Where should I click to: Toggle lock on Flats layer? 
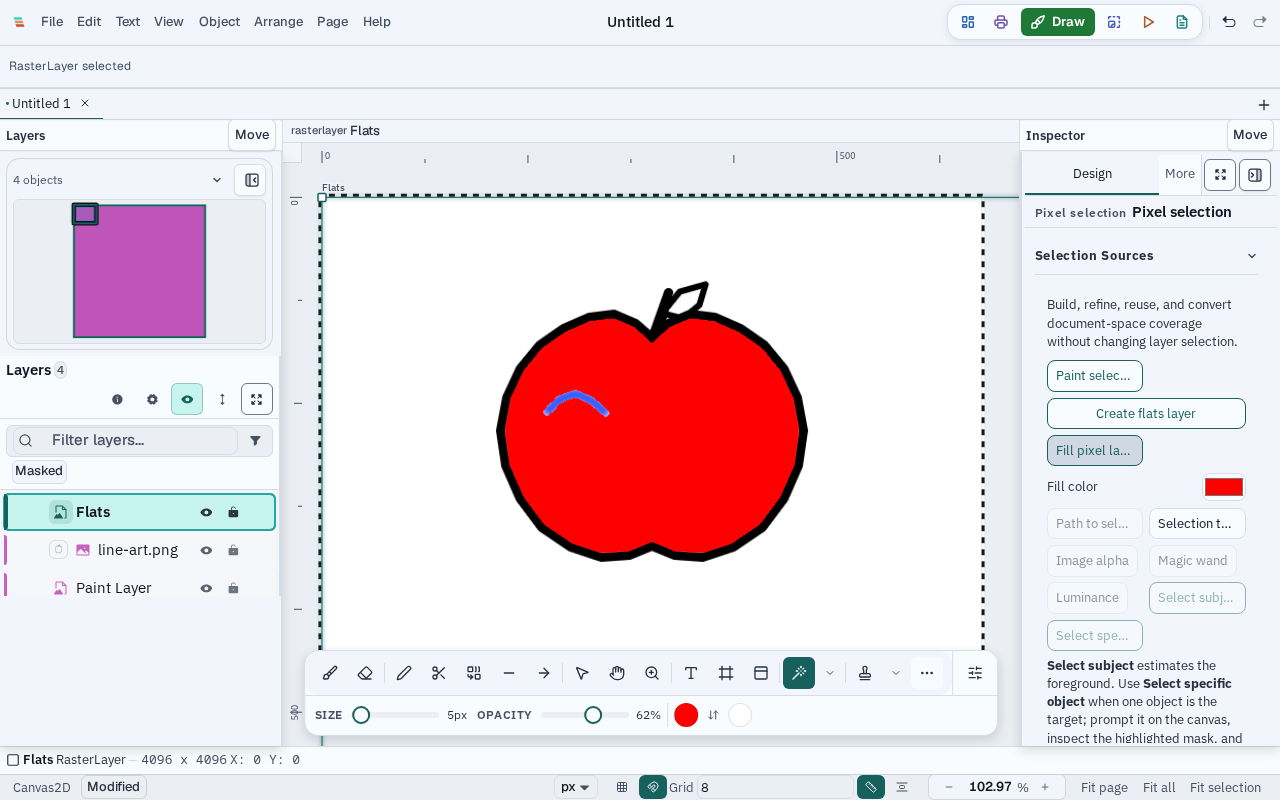tap(233, 512)
